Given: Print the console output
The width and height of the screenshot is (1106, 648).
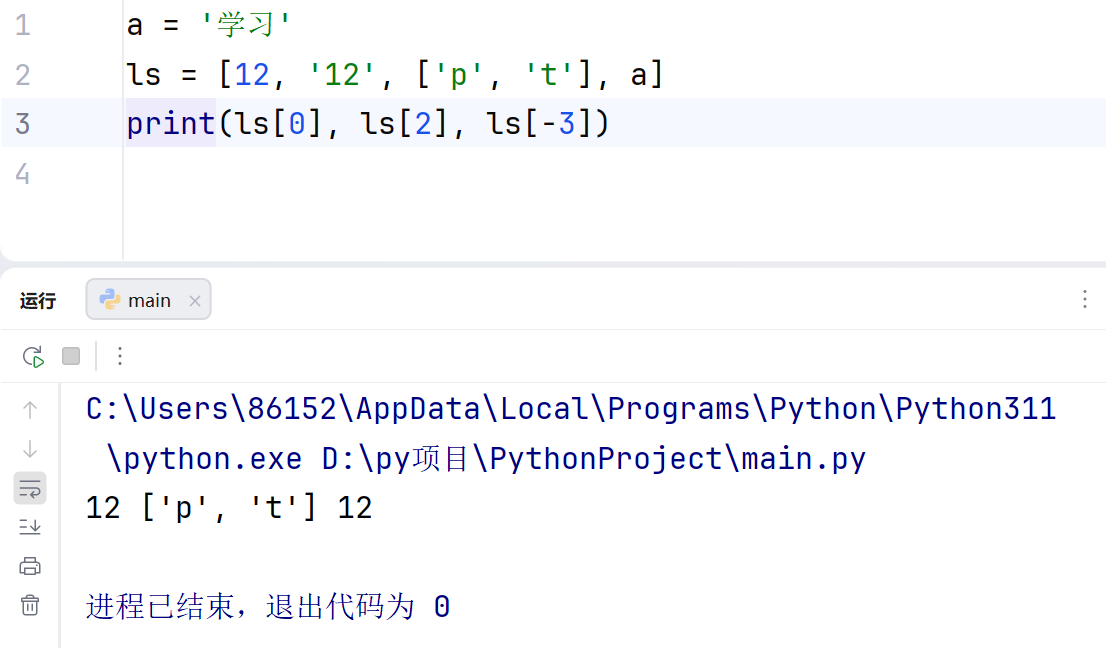Looking at the screenshot, I should point(30,565).
